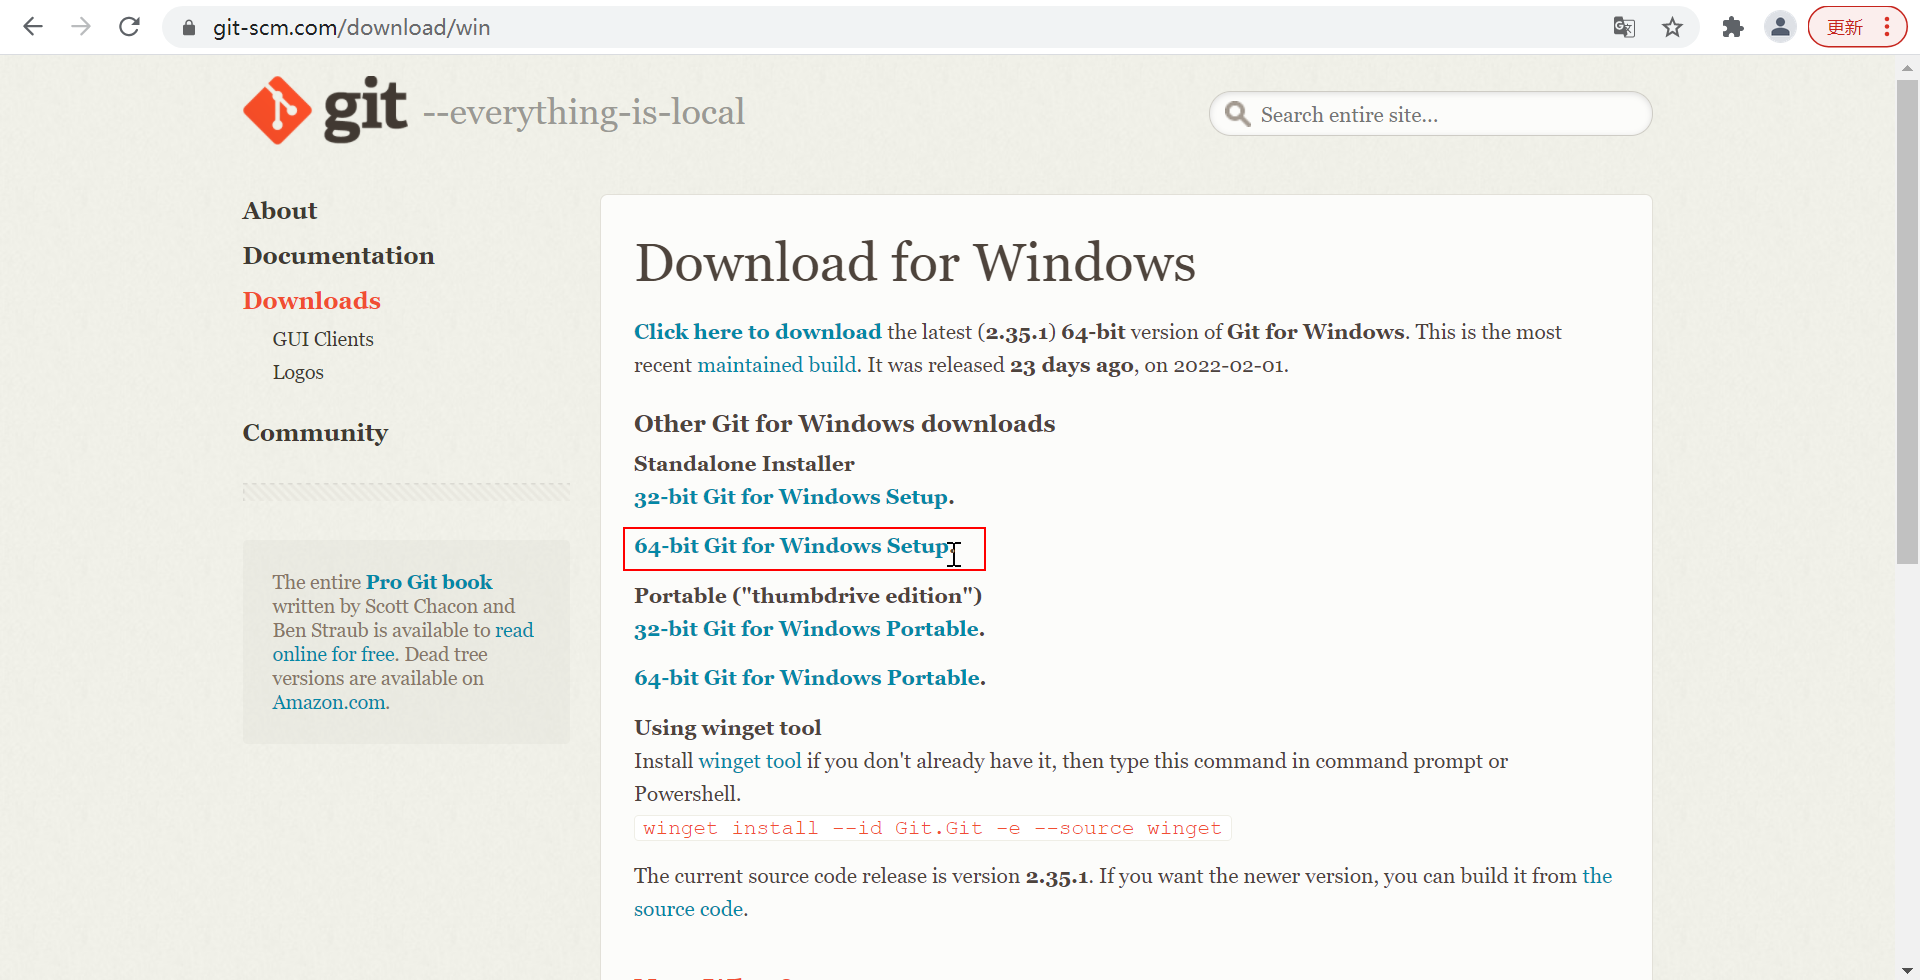Open the Chrome profile avatar icon

click(x=1781, y=27)
